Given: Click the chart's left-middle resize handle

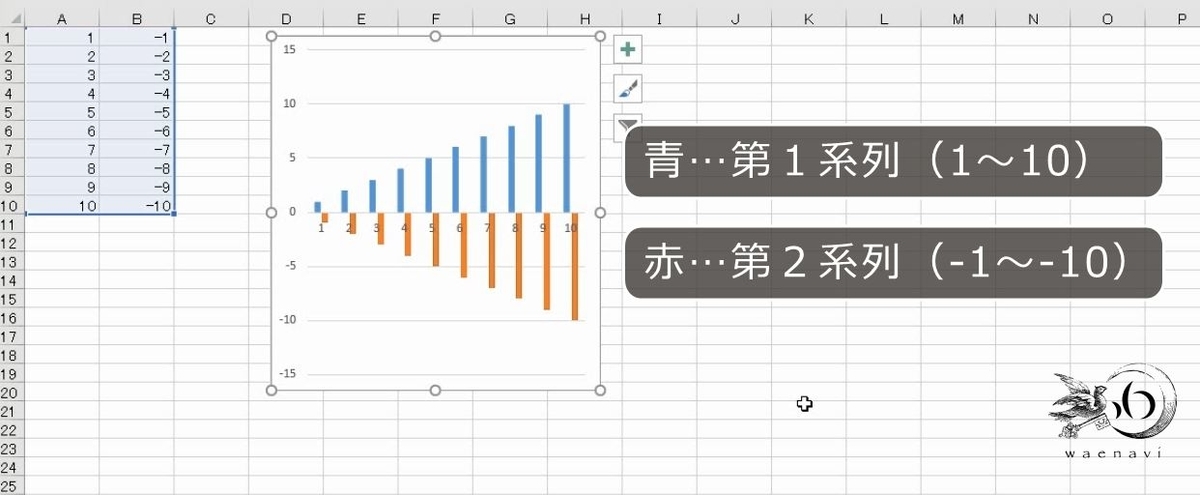Looking at the screenshot, I should click(x=271, y=213).
